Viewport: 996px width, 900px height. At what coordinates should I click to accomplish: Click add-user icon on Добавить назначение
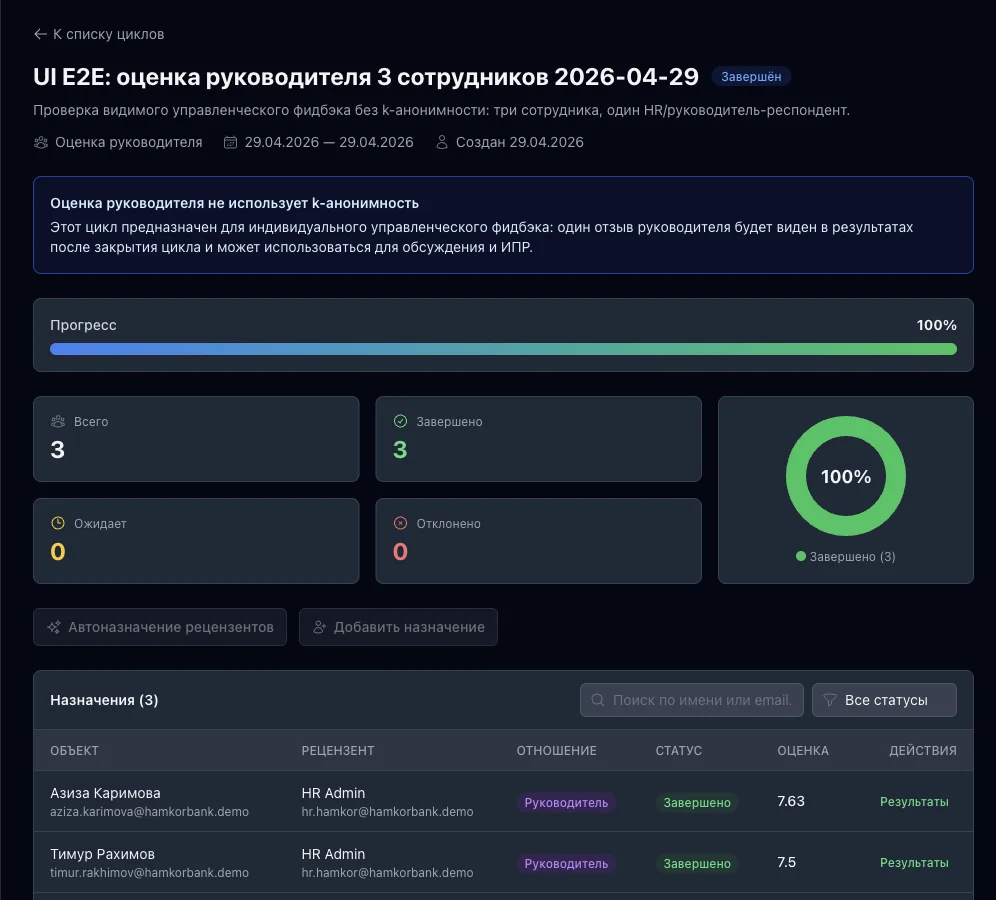point(320,628)
